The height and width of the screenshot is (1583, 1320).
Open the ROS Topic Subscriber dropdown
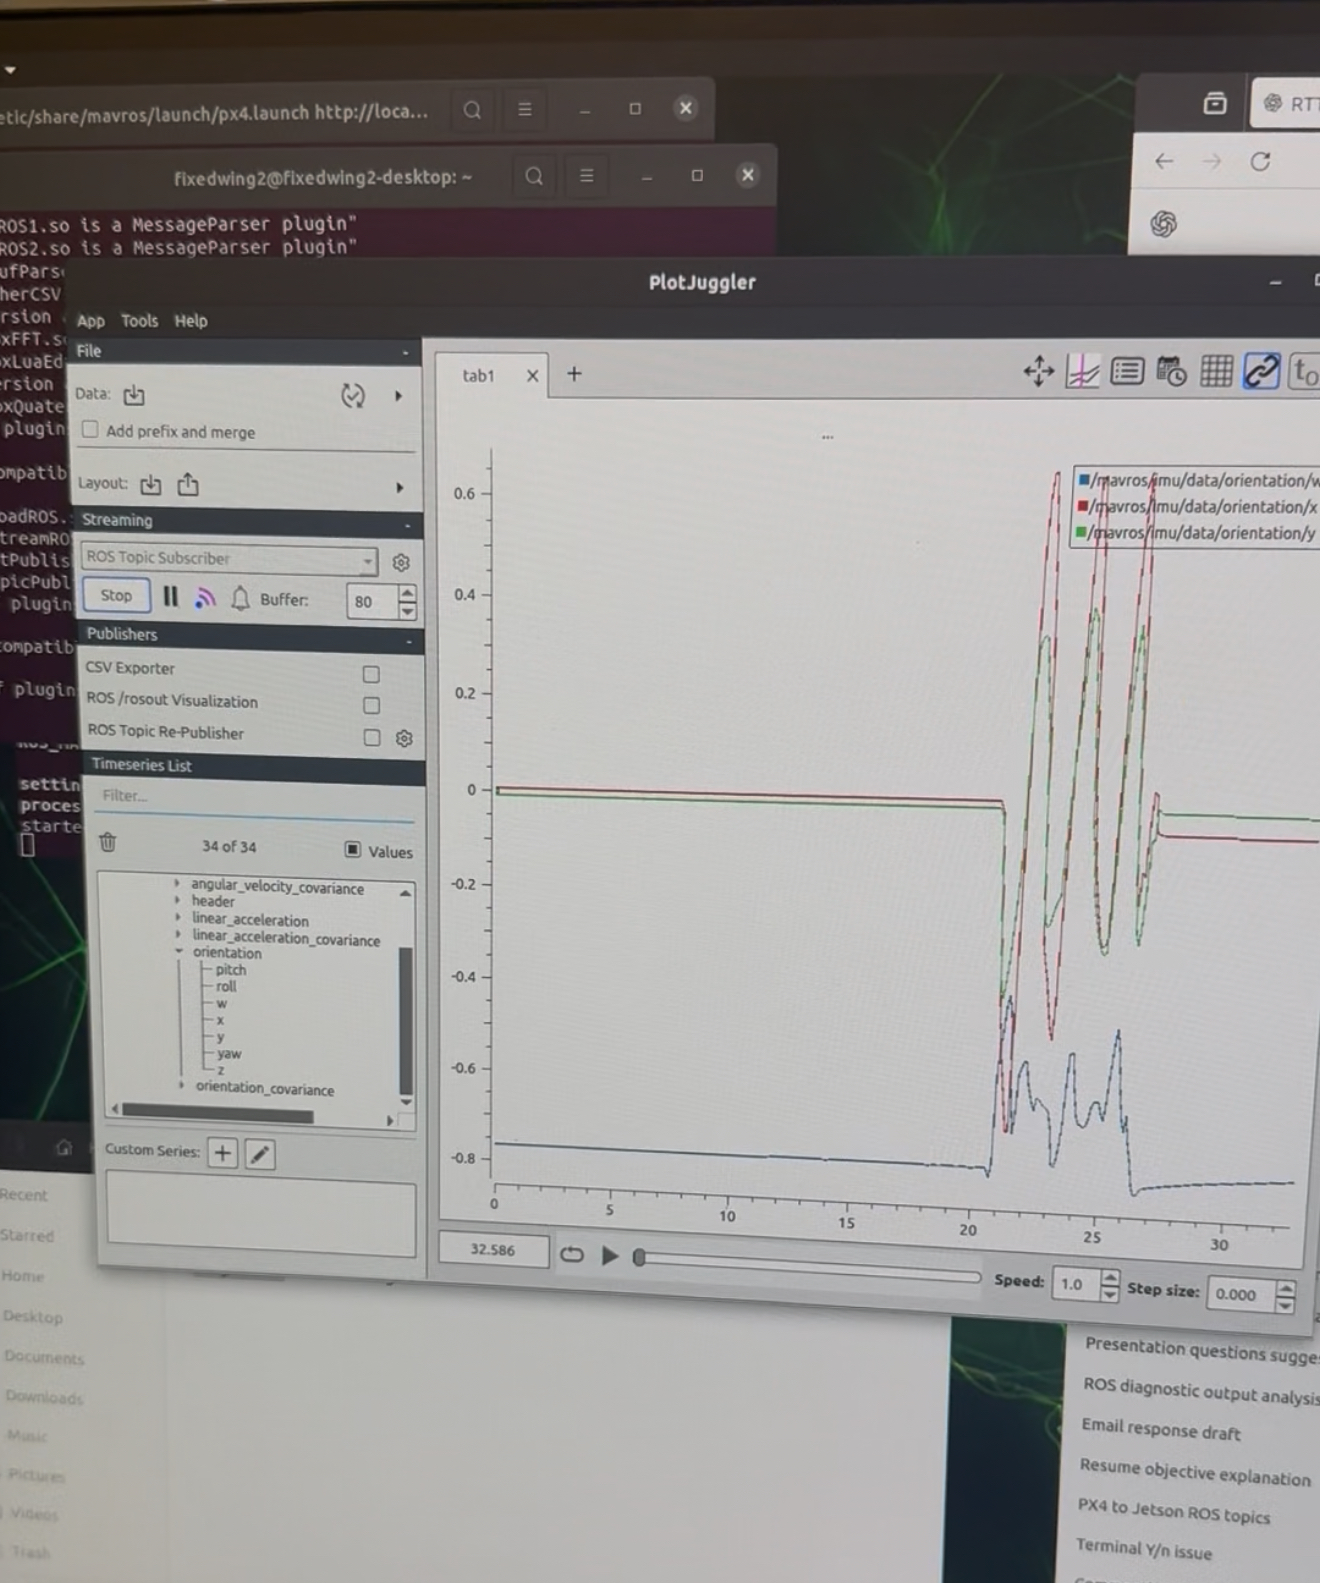coord(230,559)
